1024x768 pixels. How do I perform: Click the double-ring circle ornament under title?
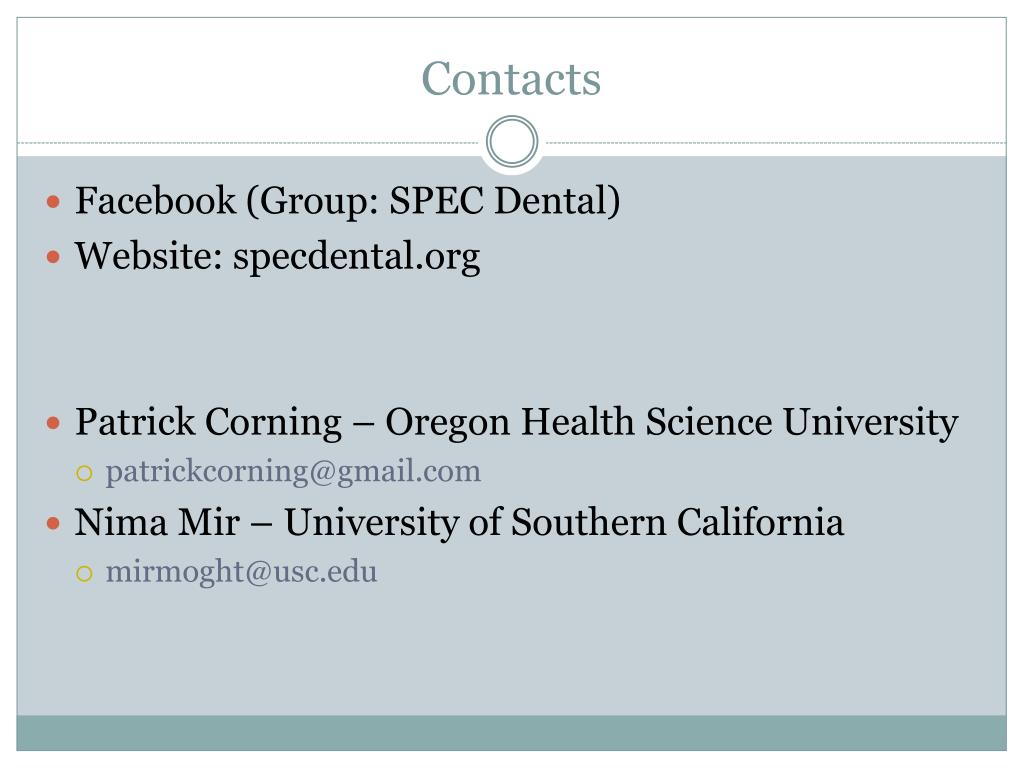pyautogui.click(x=512, y=141)
